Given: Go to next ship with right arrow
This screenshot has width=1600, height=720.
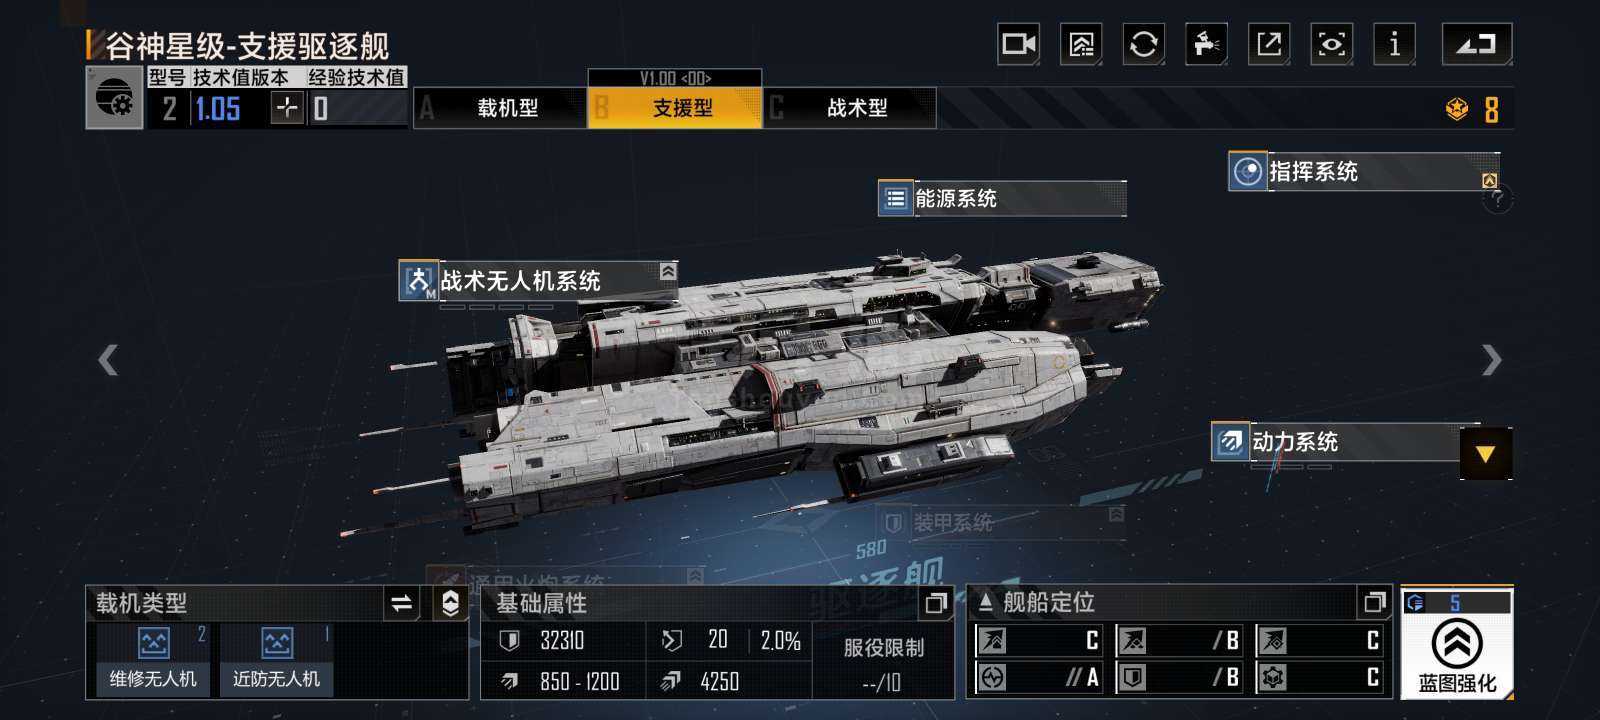Looking at the screenshot, I should (1491, 360).
